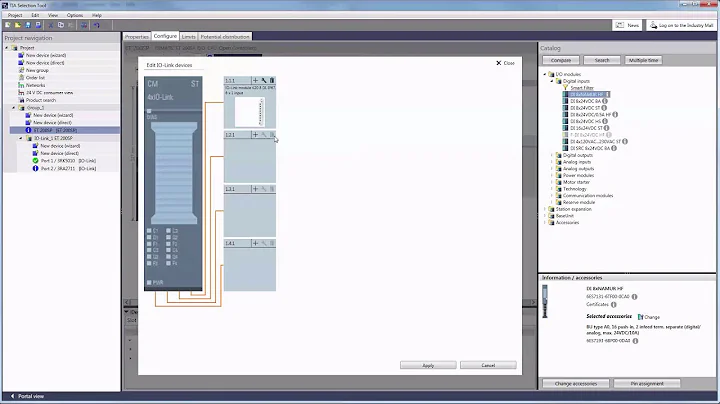Open the Project menu
This screenshot has width=720, height=404.
click(15, 15)
